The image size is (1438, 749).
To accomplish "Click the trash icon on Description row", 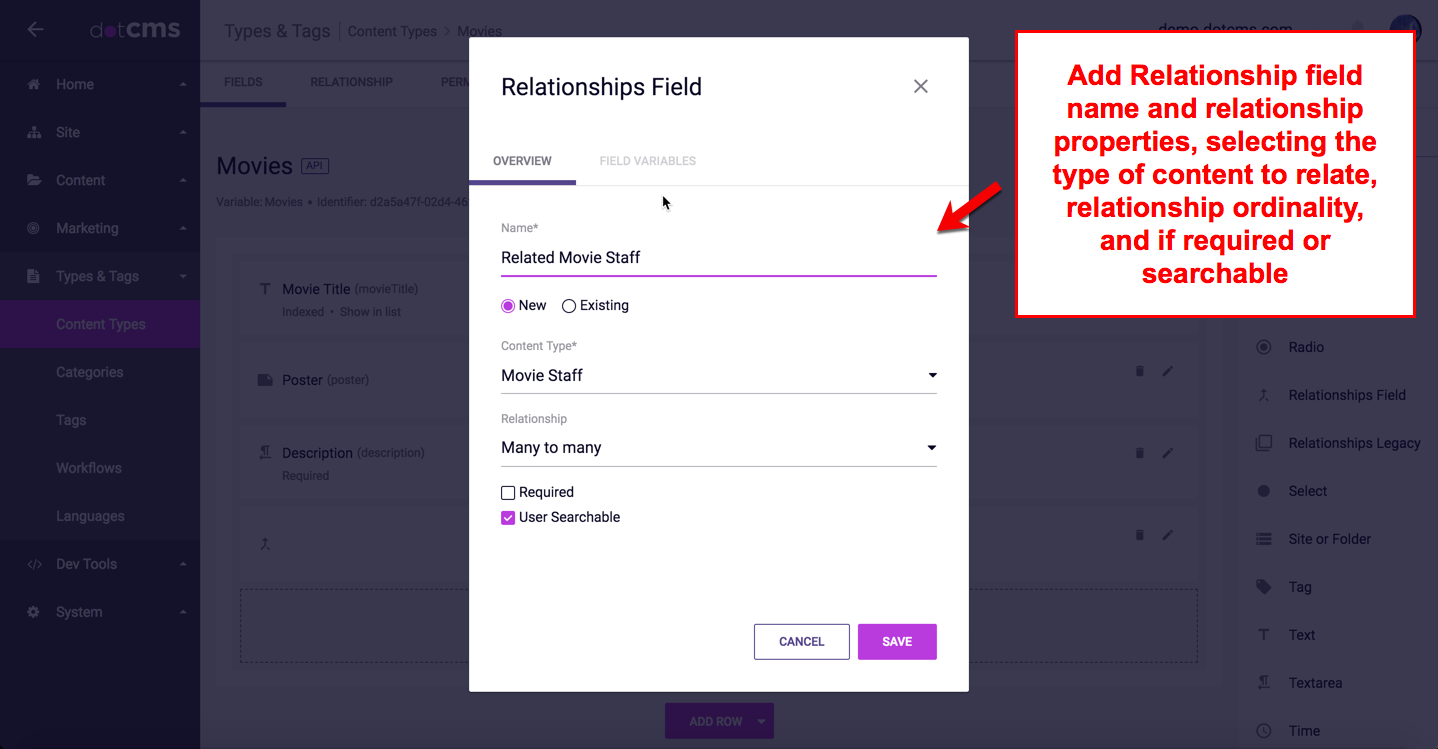I will point(1139,453).
